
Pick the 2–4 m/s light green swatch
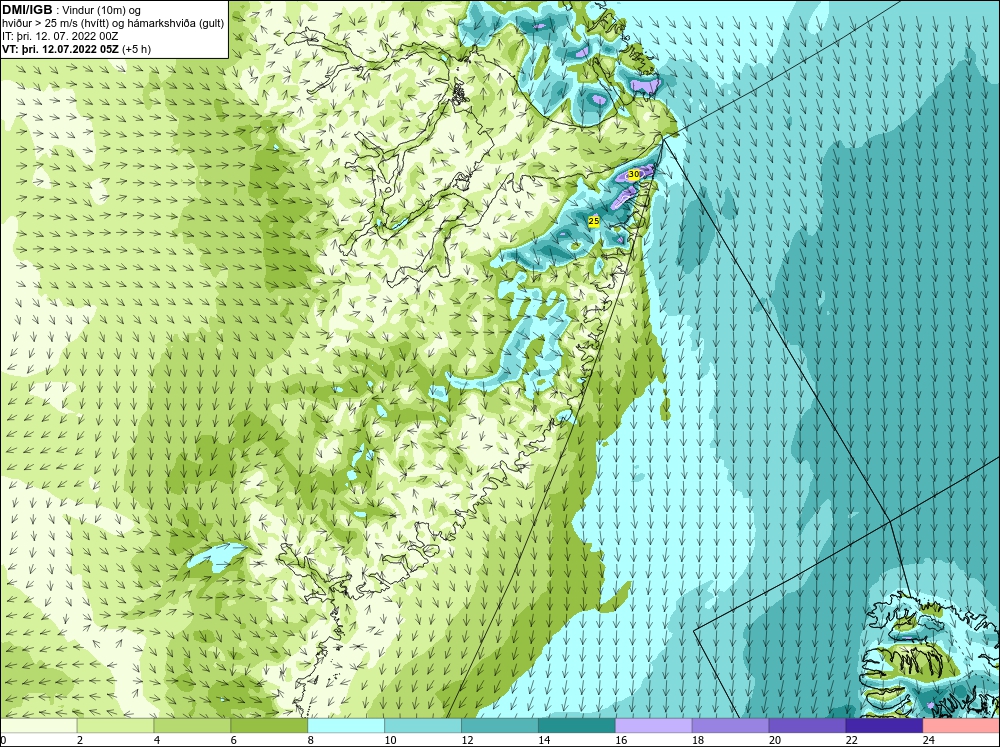[115, 726]
